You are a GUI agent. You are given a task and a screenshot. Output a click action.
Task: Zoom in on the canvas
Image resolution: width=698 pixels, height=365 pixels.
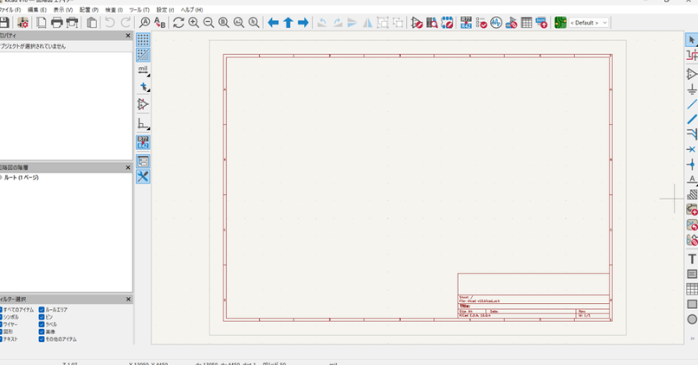[x=194, y=22]
